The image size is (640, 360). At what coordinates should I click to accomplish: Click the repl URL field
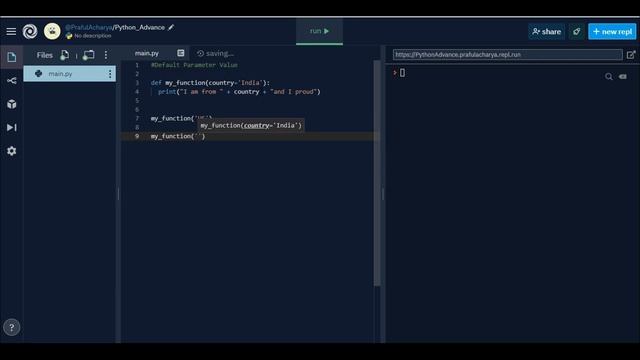507,55
